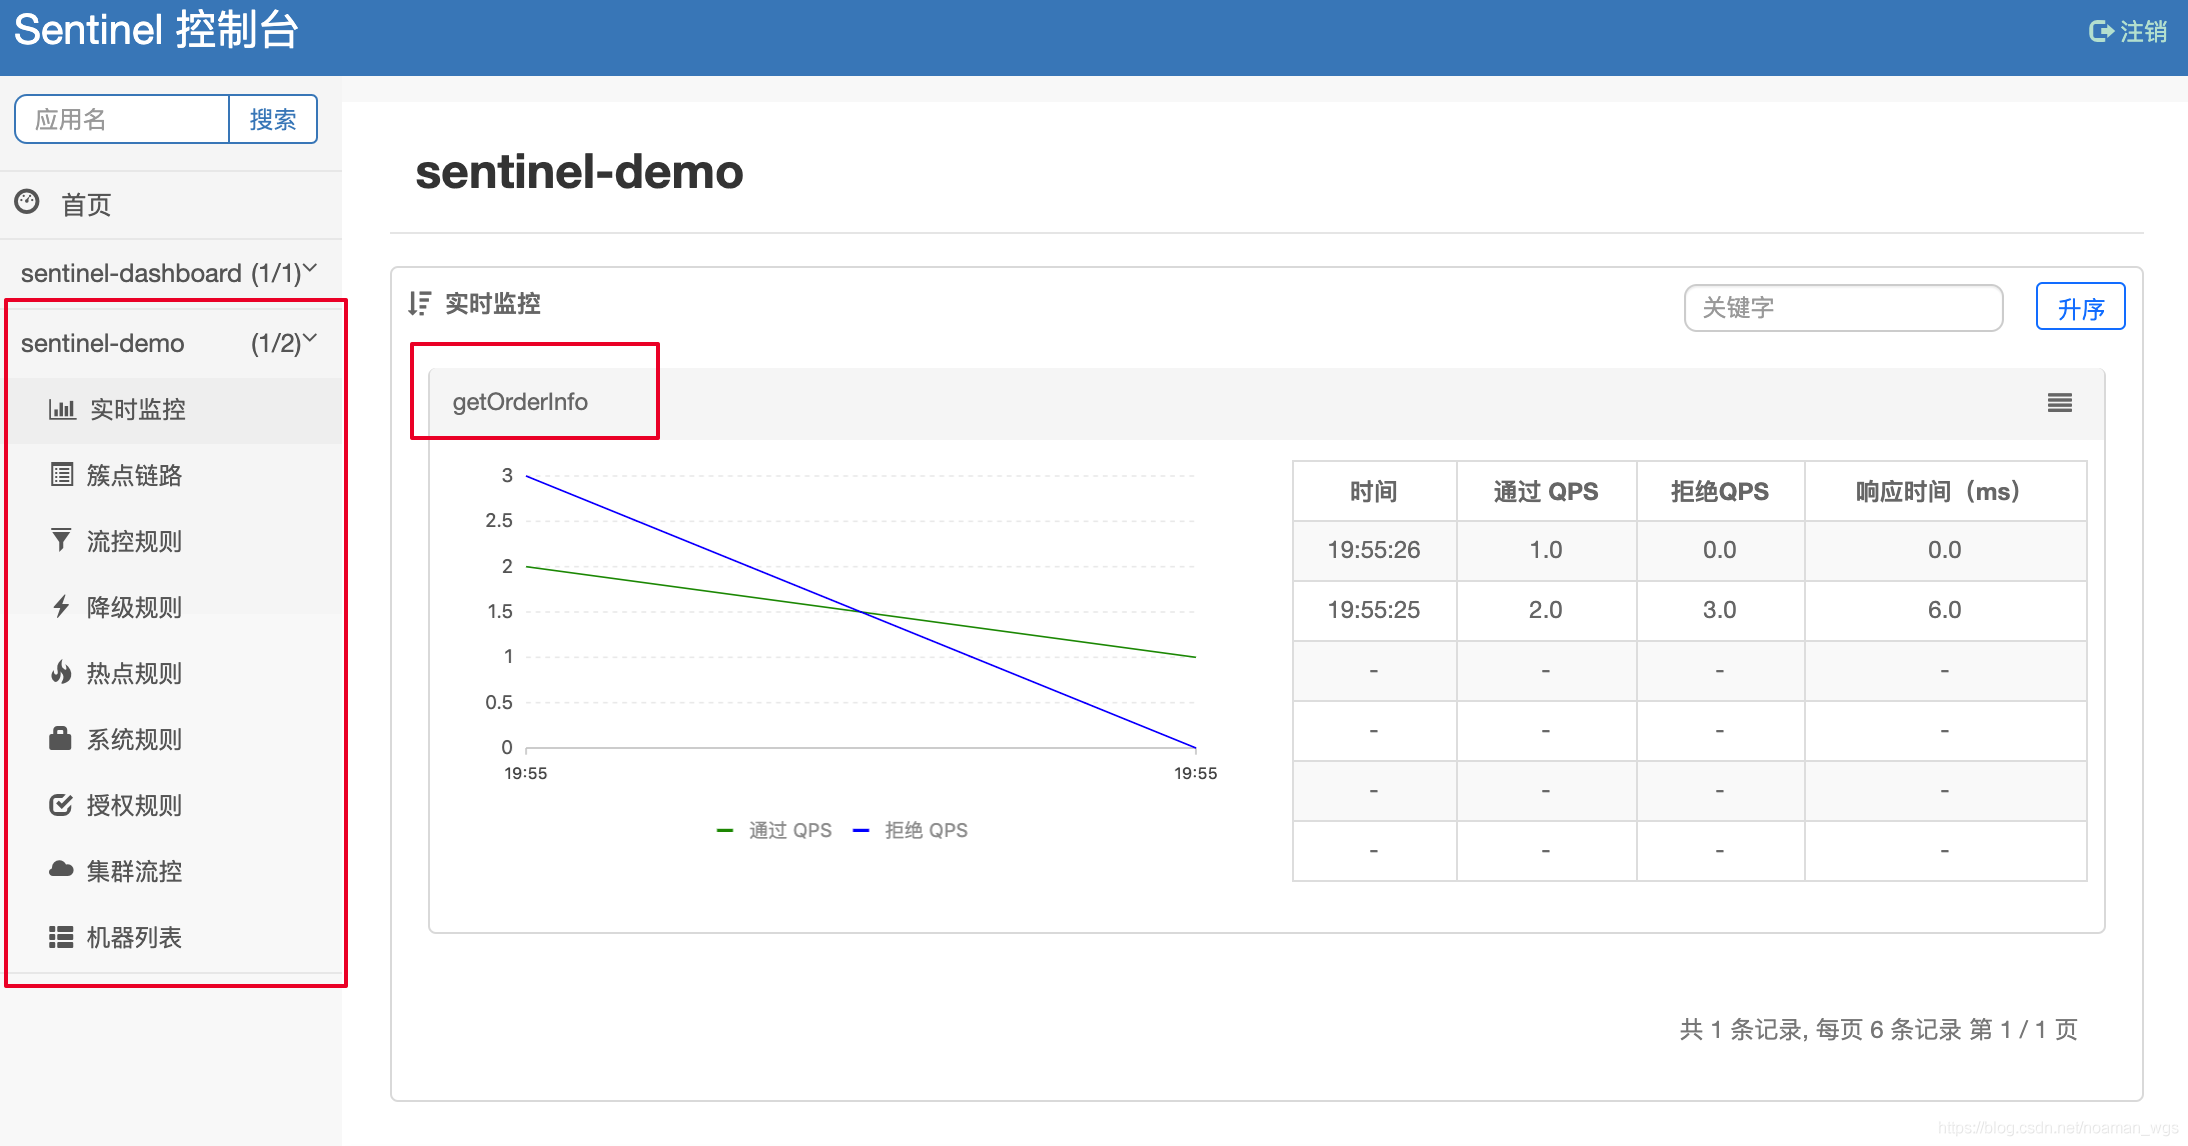Click the flame icon for 热点规则
Viewport: 2188px width, 1146px height.
click(61, 673)
